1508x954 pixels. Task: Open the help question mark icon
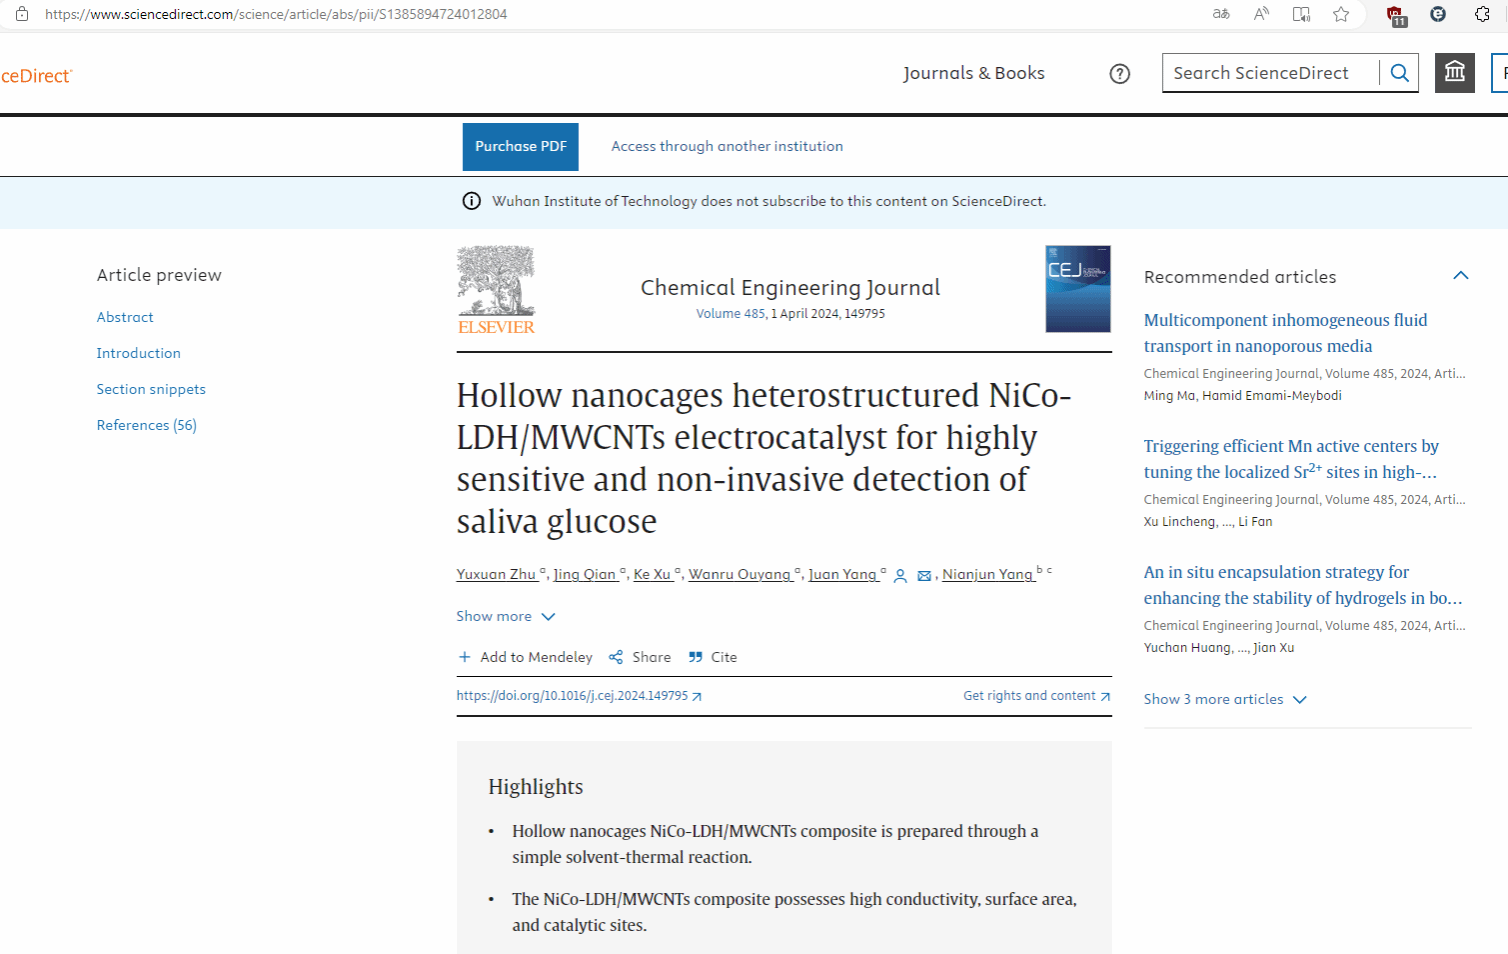[1119, 74]
